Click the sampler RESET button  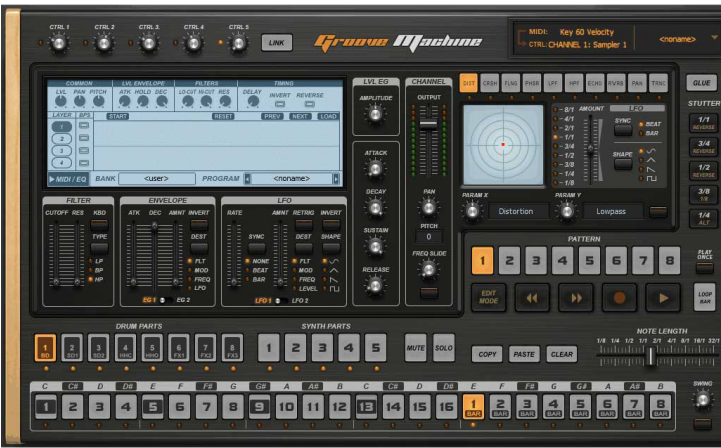pyautogui.click(x=223, y=116)
